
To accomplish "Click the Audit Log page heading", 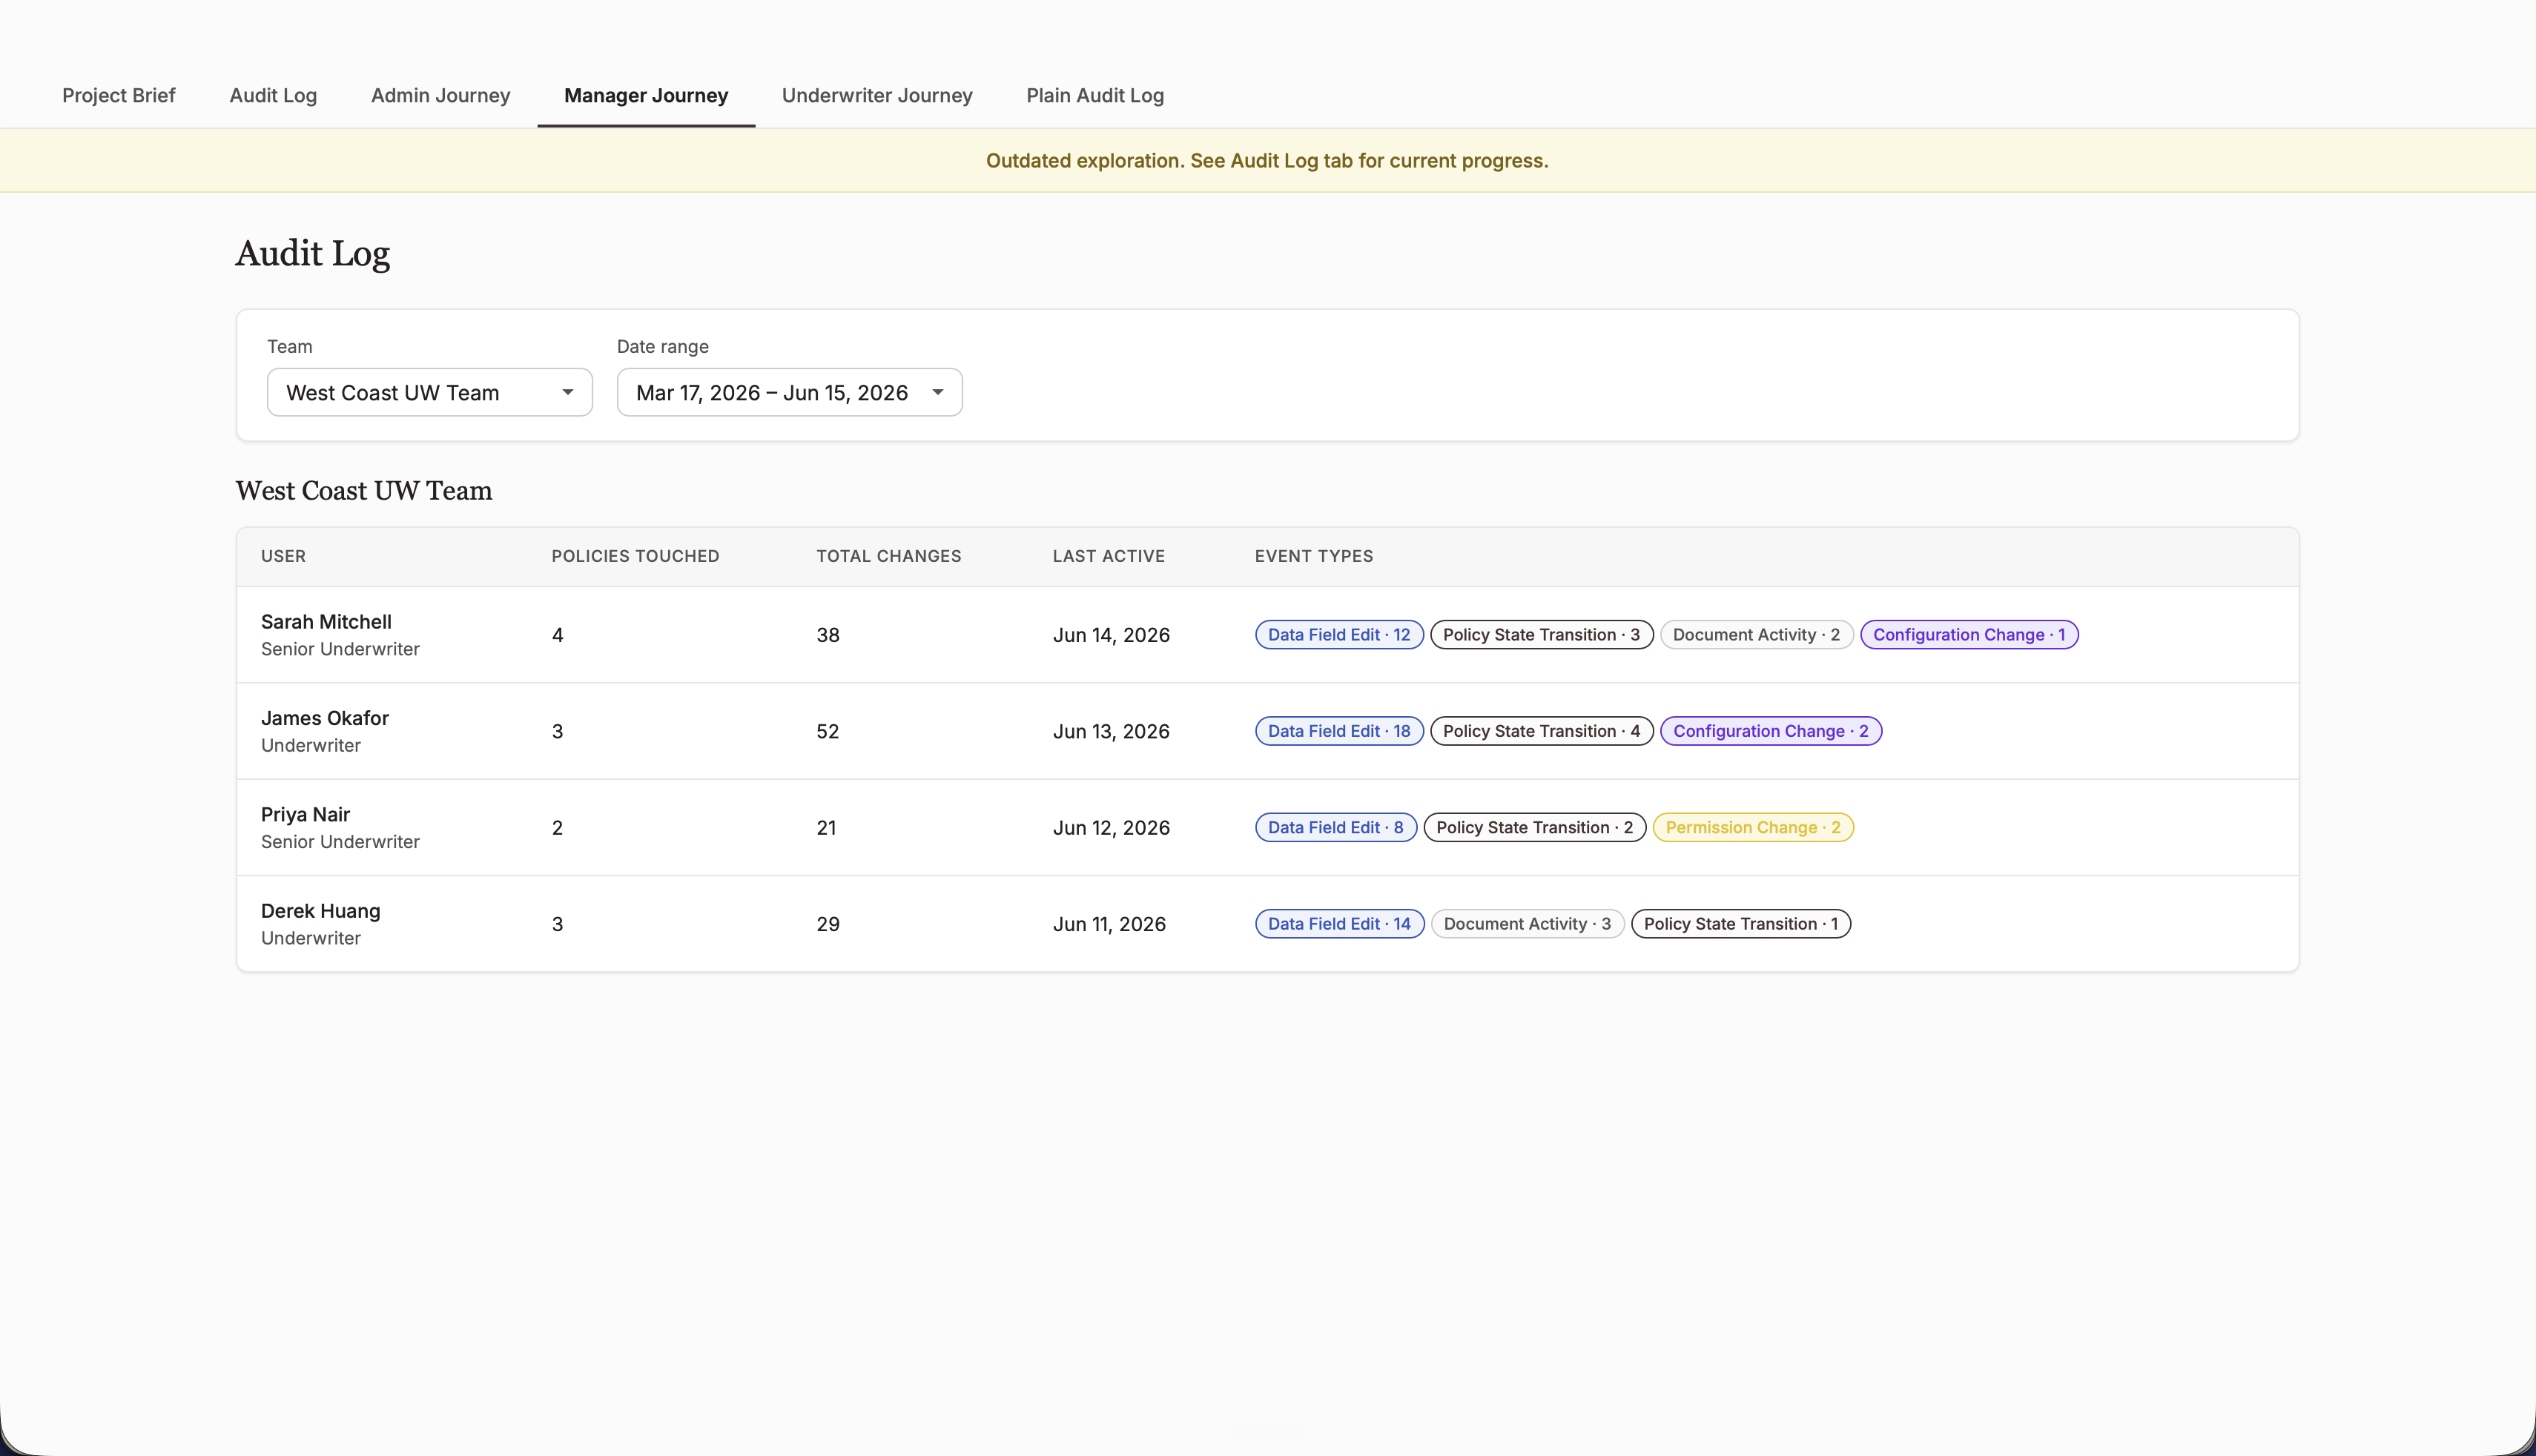I will 312,254.
